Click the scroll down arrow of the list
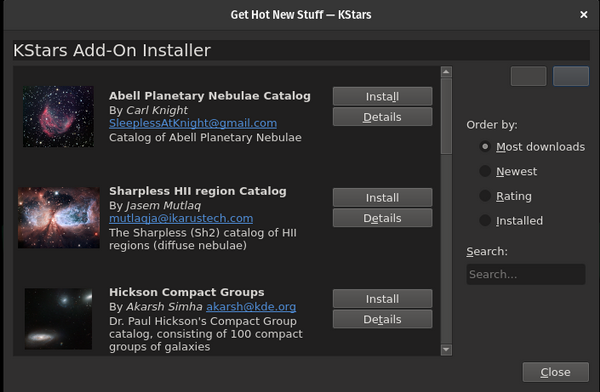The width and height of the screenshot is (600, 392). tap(446, 350)
